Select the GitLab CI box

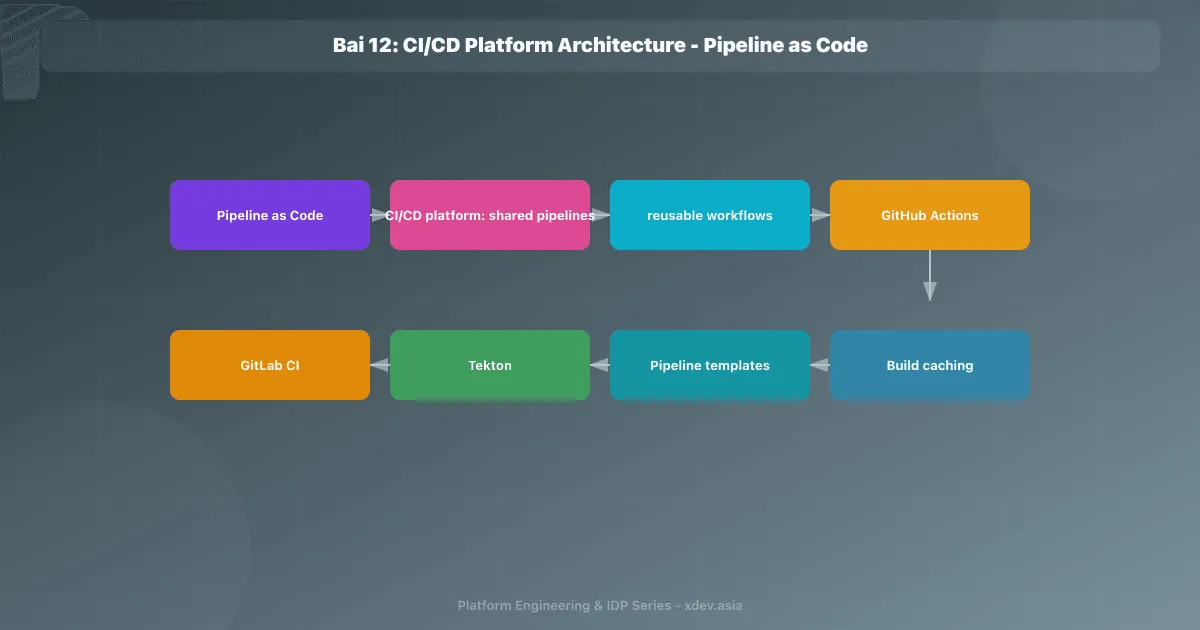(270, 365)
